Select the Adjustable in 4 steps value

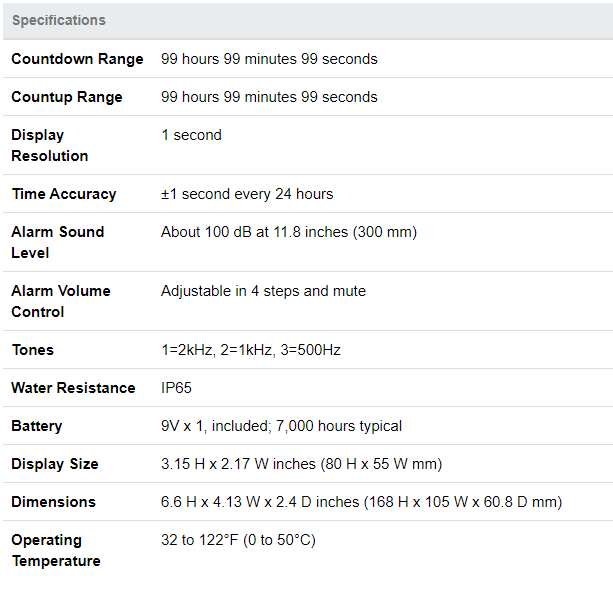click(263, 291)
